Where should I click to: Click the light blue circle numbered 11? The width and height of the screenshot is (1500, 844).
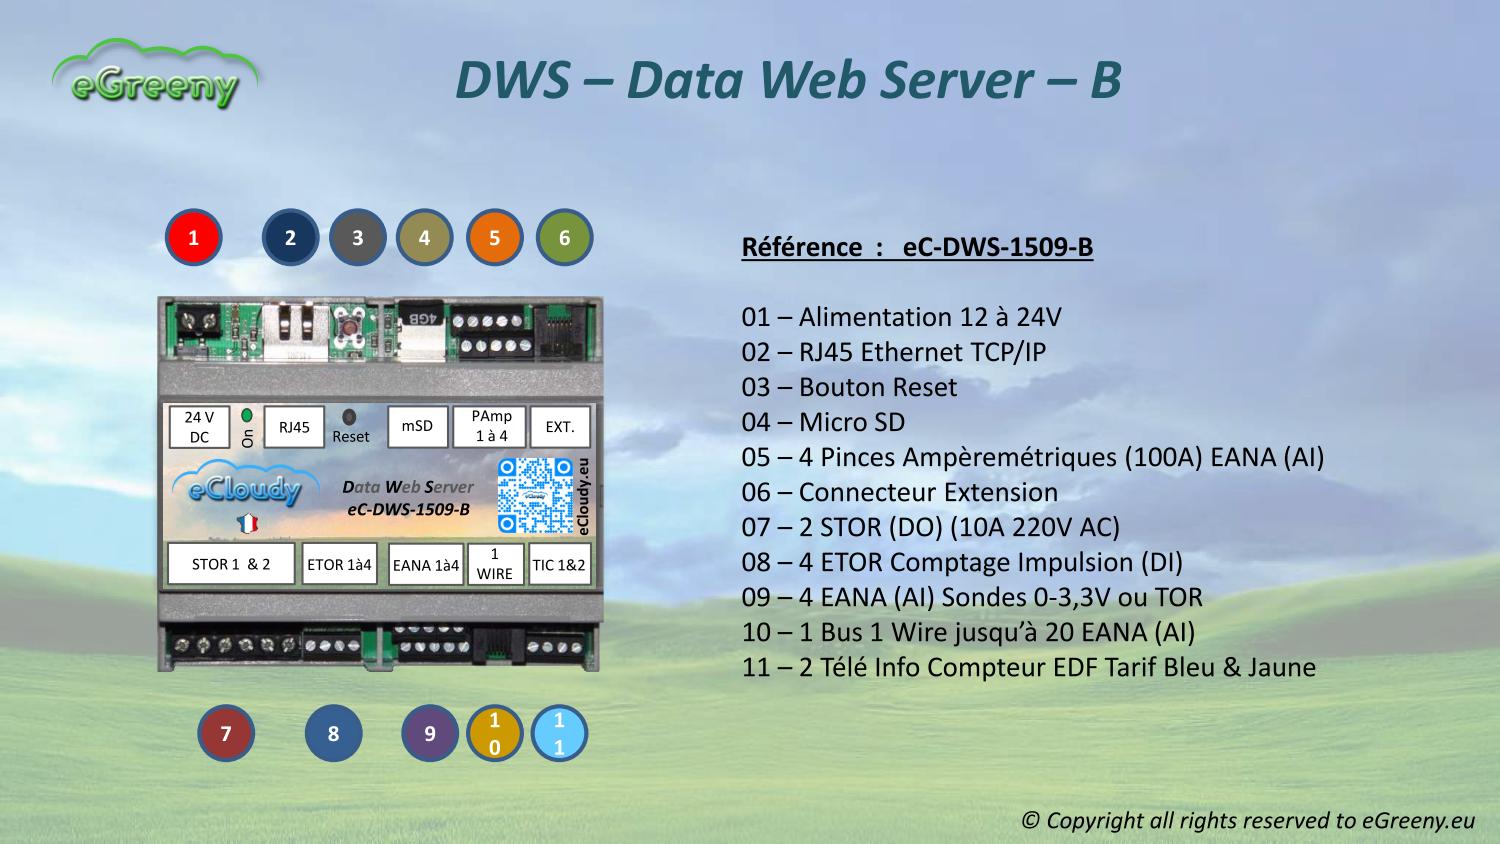coord(559,733)
